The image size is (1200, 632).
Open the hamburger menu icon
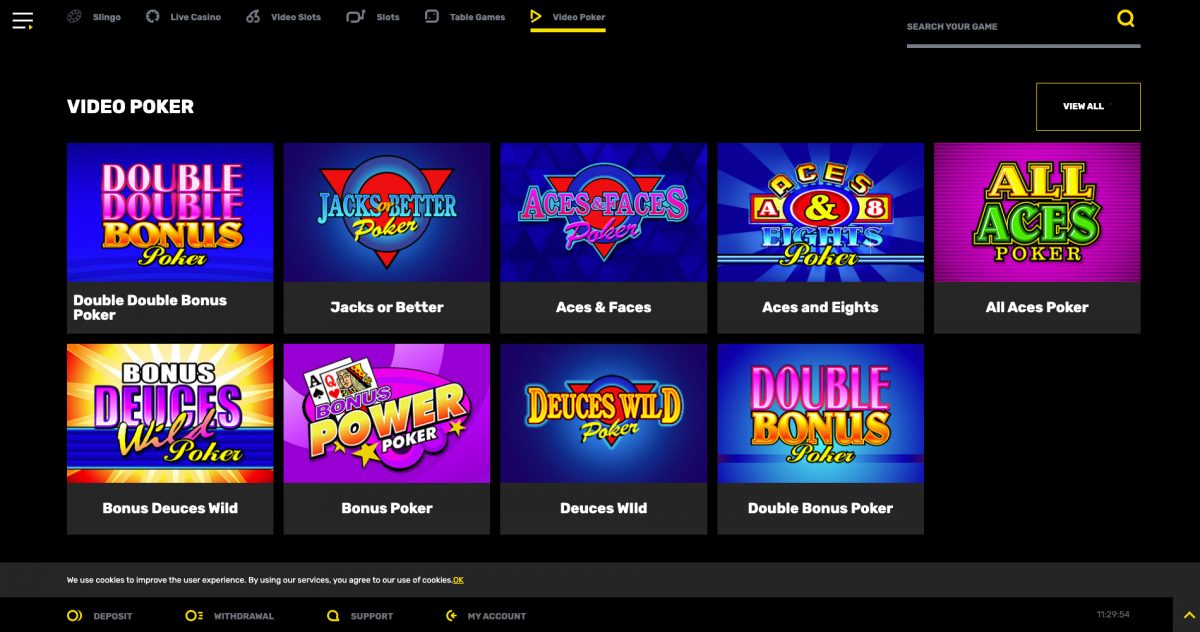(x=22, y=20)
